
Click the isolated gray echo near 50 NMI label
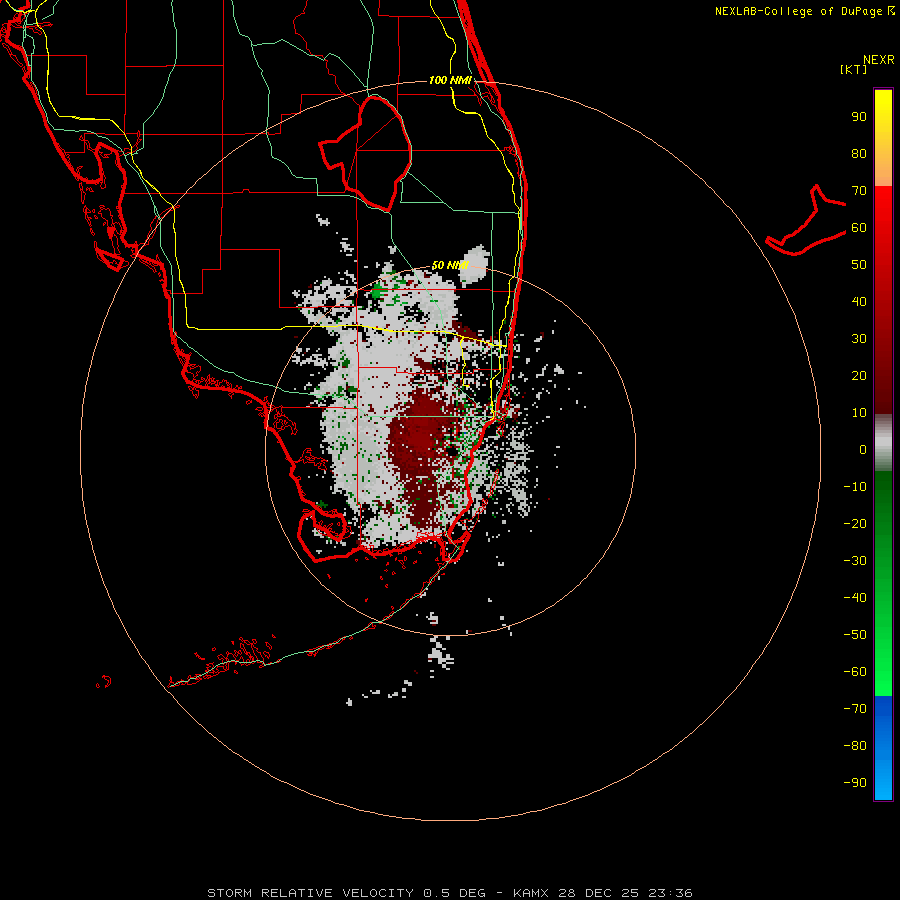(475, 266)
